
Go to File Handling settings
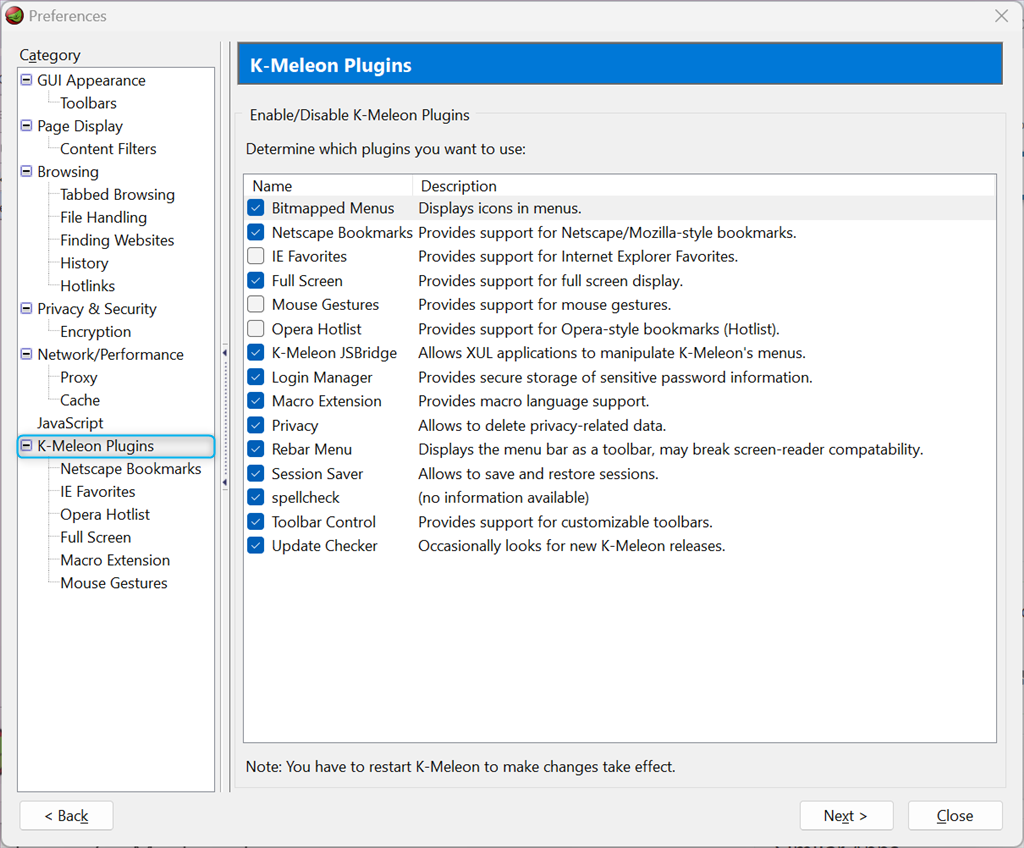click(103, 218)
